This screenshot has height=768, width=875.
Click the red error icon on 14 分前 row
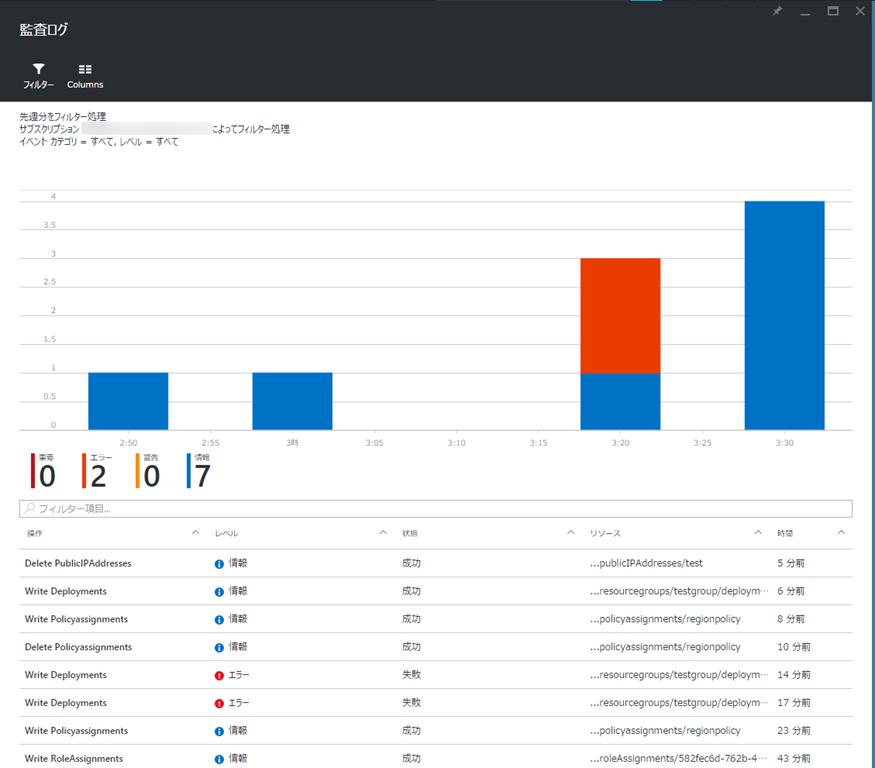(219, 676)
